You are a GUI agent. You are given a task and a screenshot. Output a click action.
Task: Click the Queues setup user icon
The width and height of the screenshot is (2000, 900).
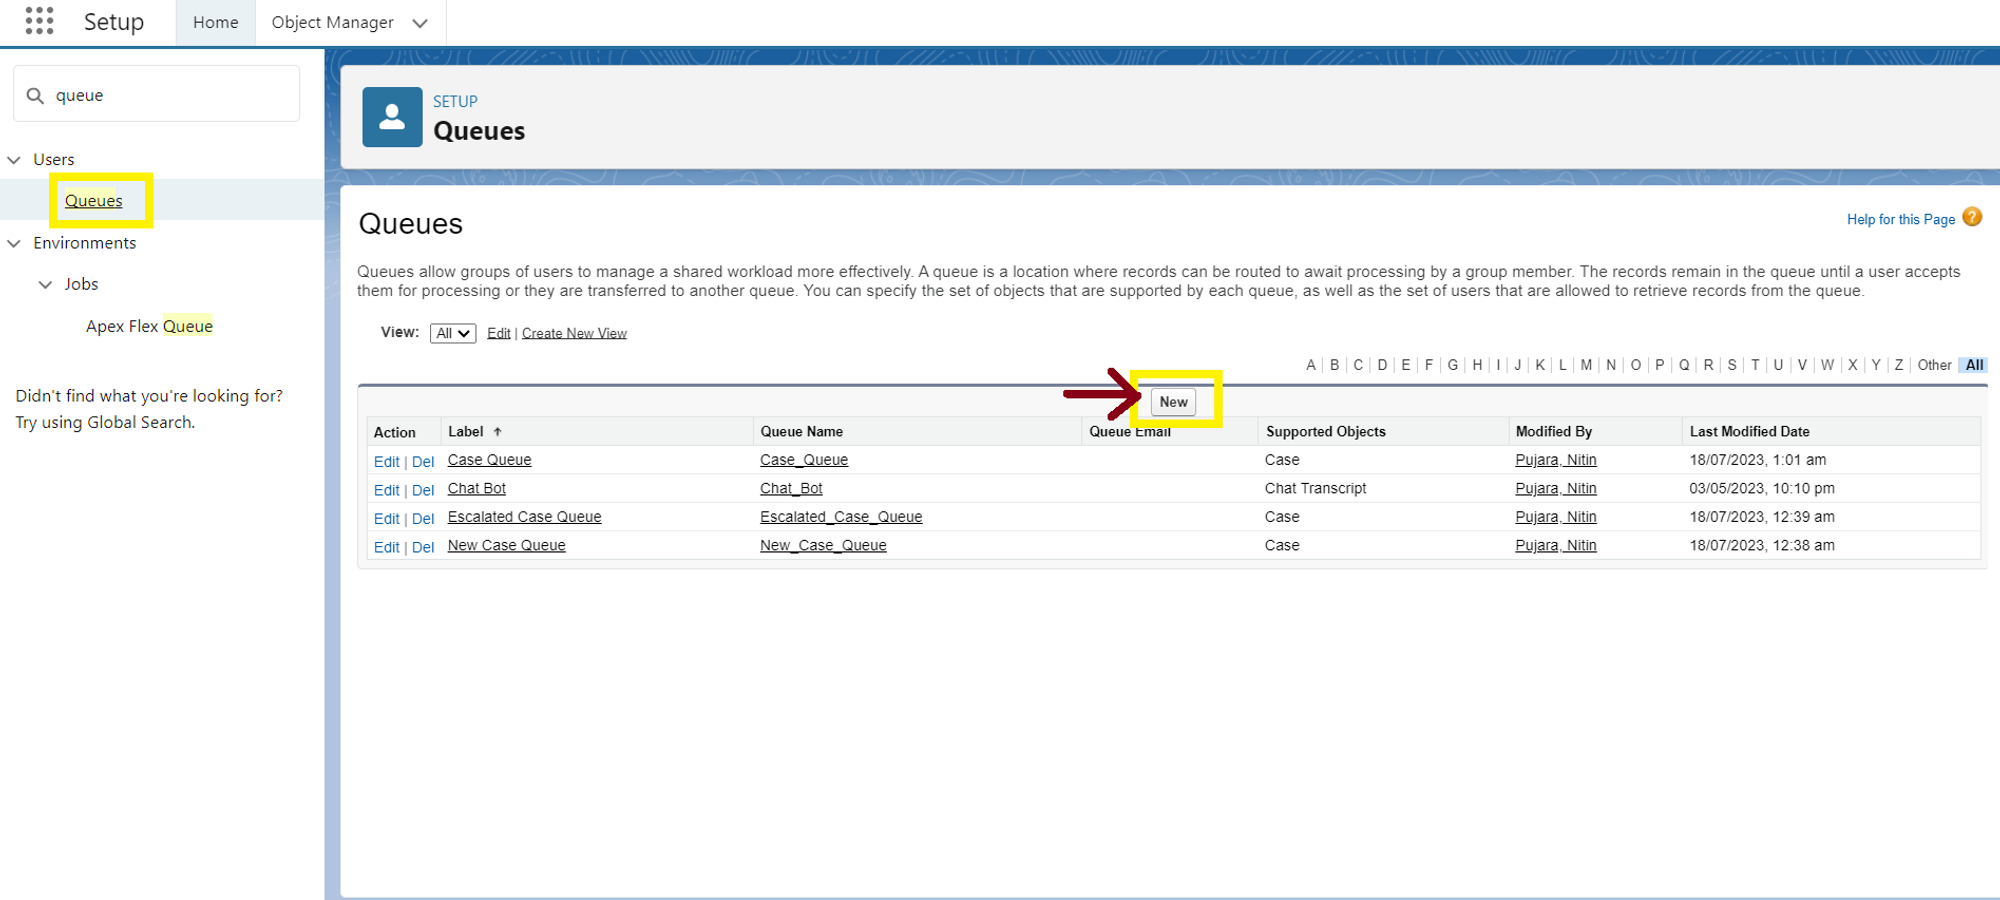click(x=392, y=117)
